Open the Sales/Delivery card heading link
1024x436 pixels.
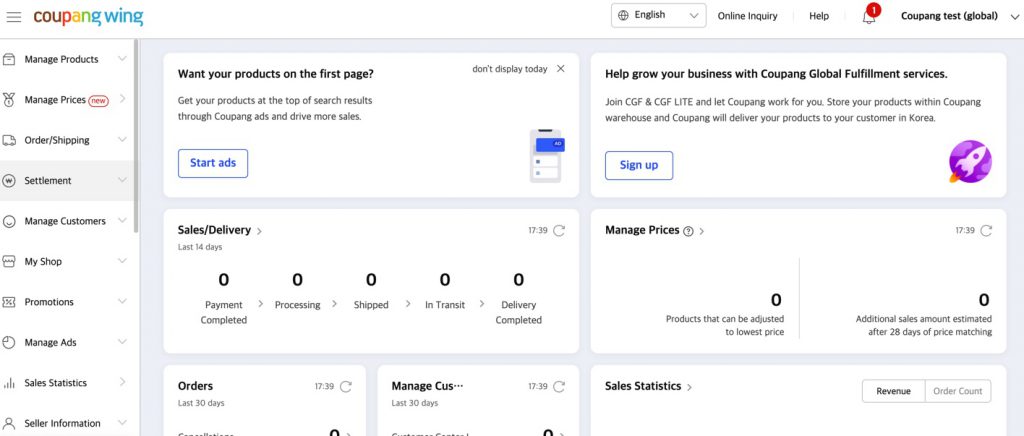pos(220,230)
